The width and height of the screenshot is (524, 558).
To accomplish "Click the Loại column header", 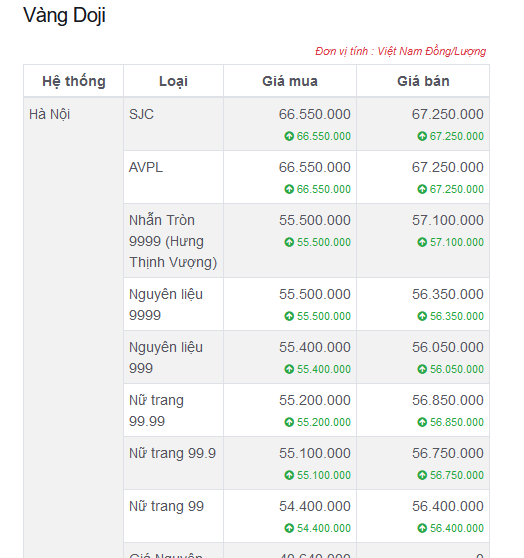I will 173,81.
